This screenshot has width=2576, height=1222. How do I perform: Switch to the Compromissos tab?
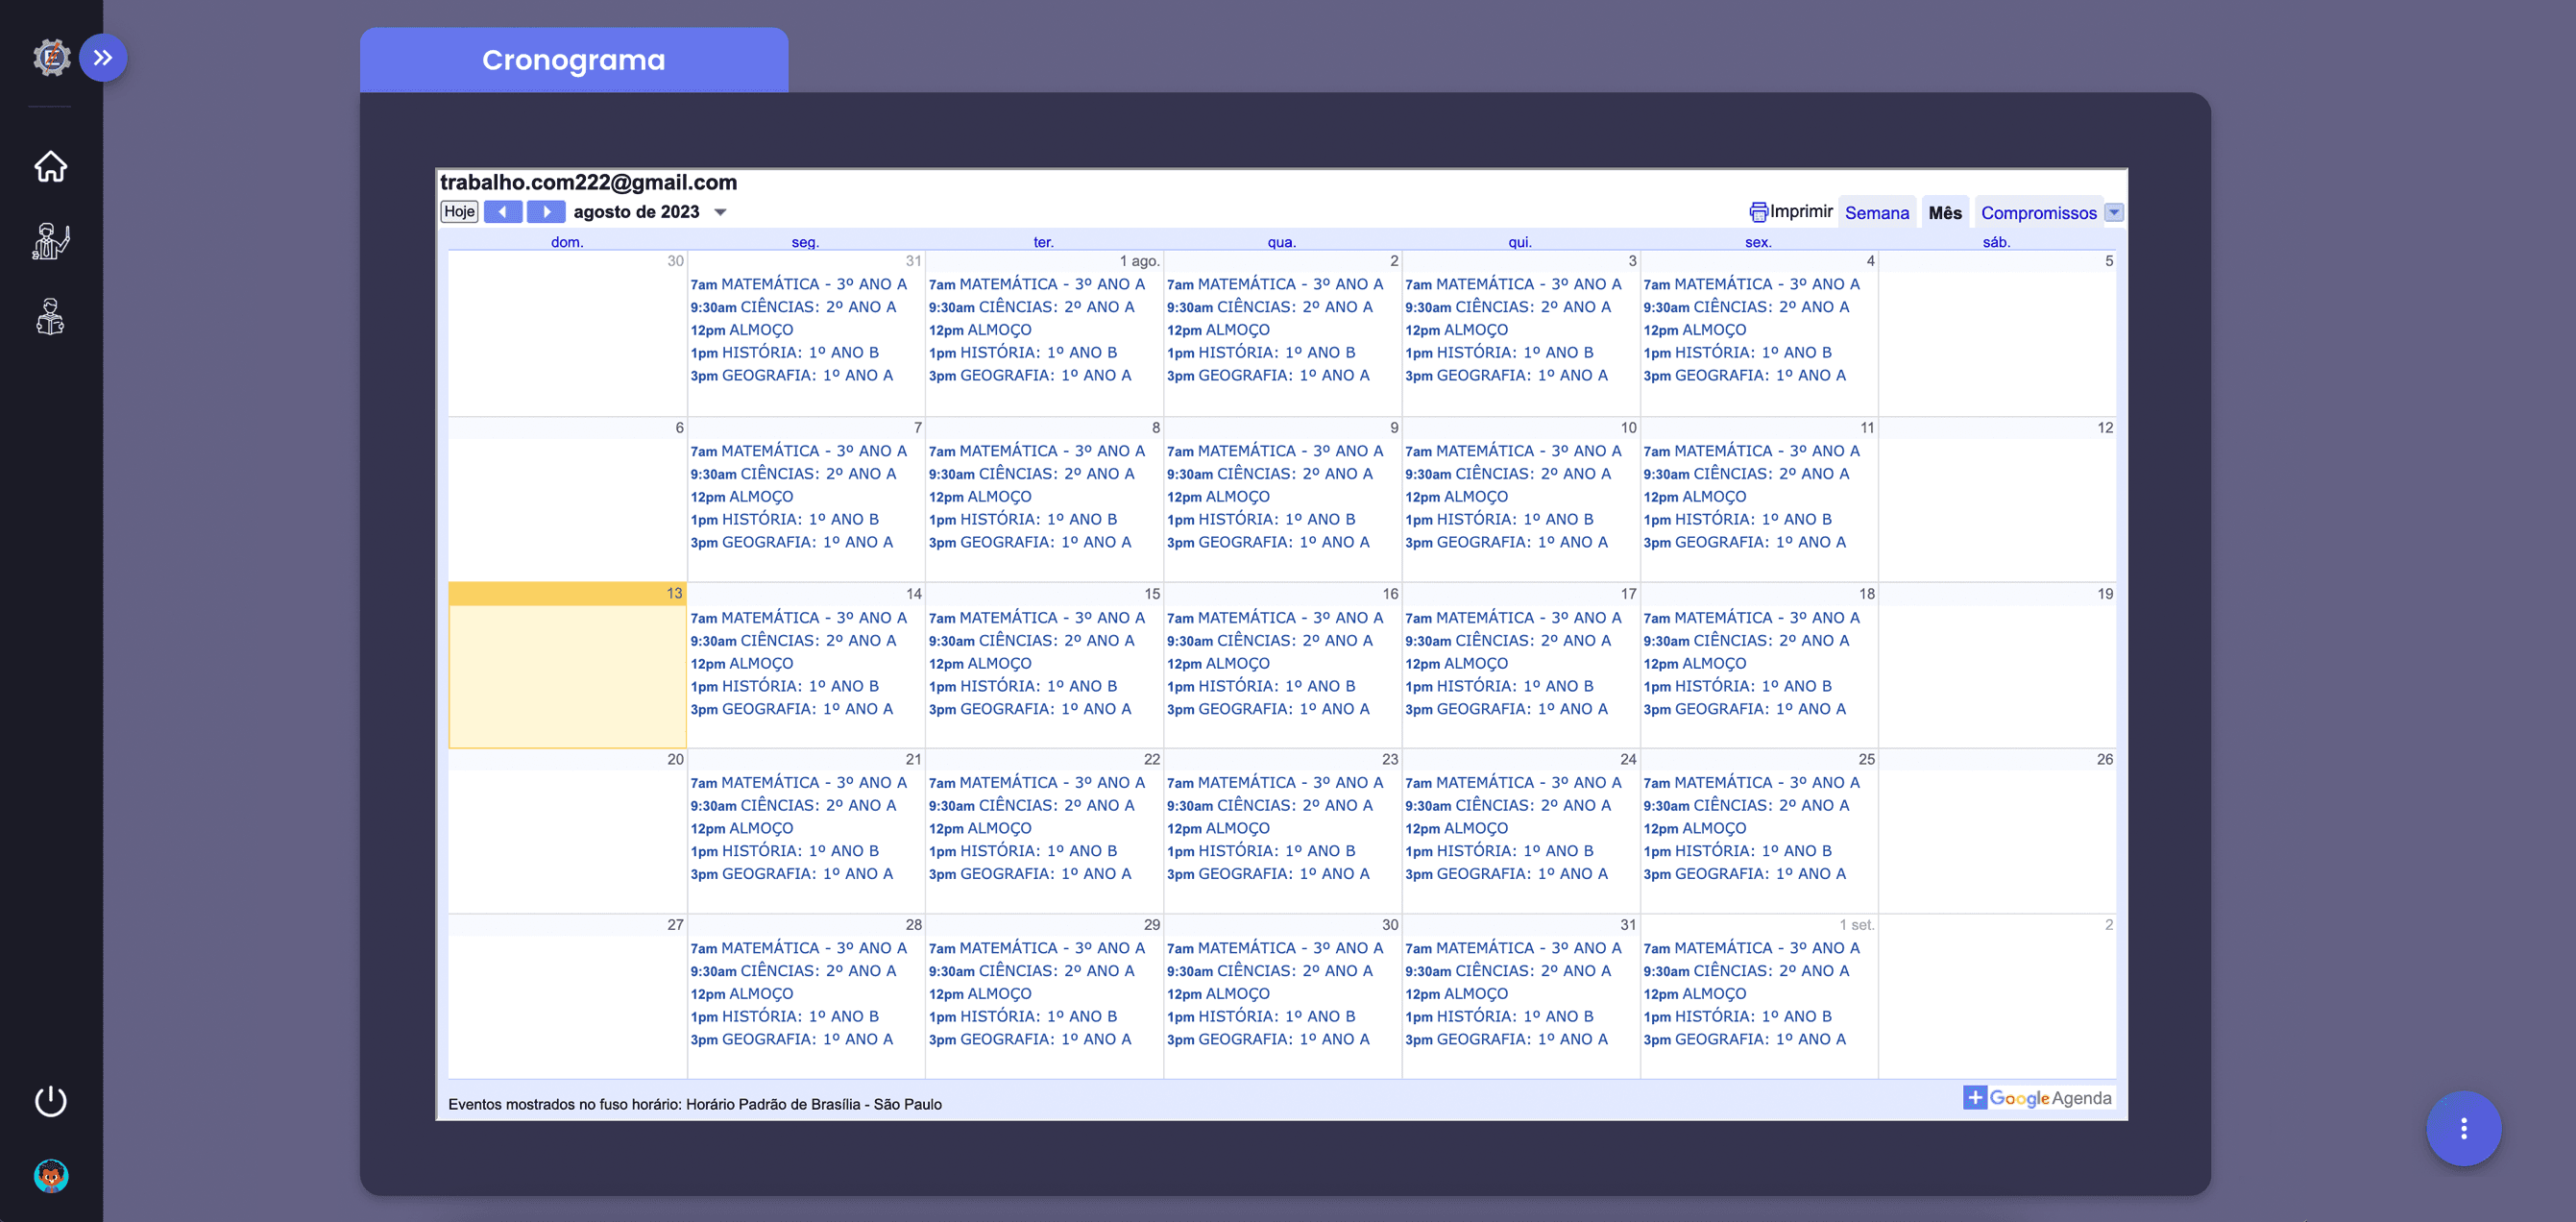(x=2038, y=213)
